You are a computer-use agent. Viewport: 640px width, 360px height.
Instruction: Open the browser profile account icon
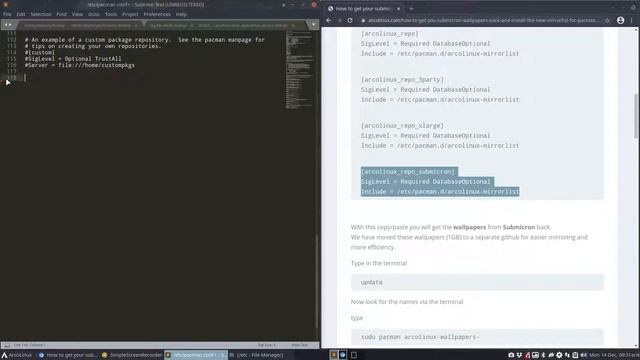[x=620, y=20]
